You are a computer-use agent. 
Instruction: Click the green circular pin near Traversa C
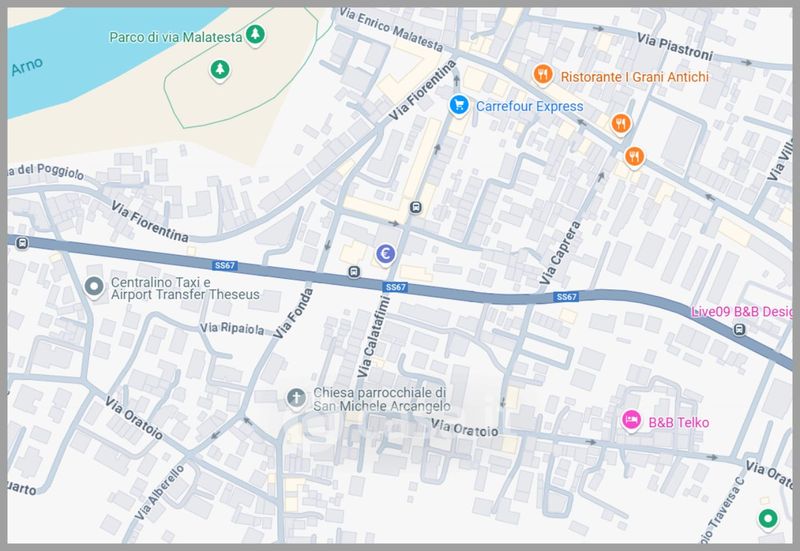(767, 519)
